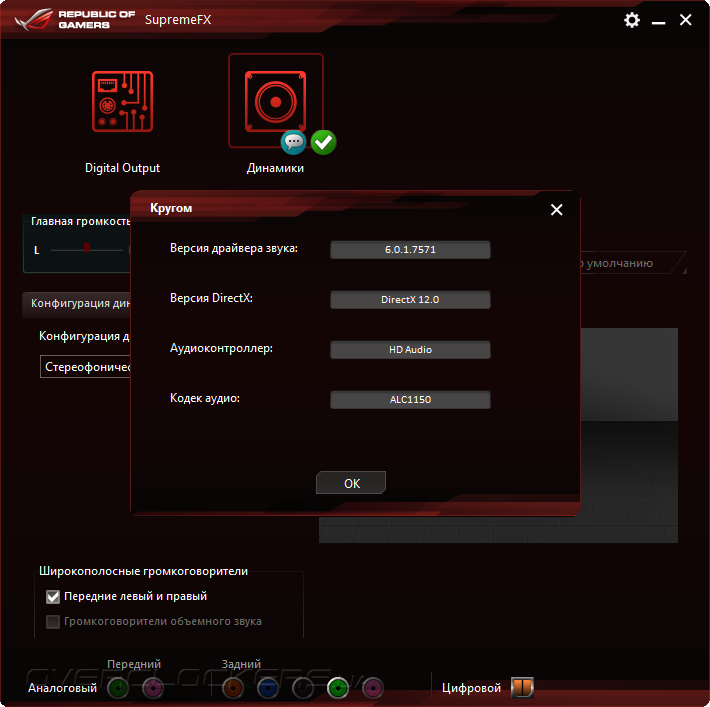Click the Аудиоконтроллер label
This screenshot has height=707, width=710.
[221, 348]
